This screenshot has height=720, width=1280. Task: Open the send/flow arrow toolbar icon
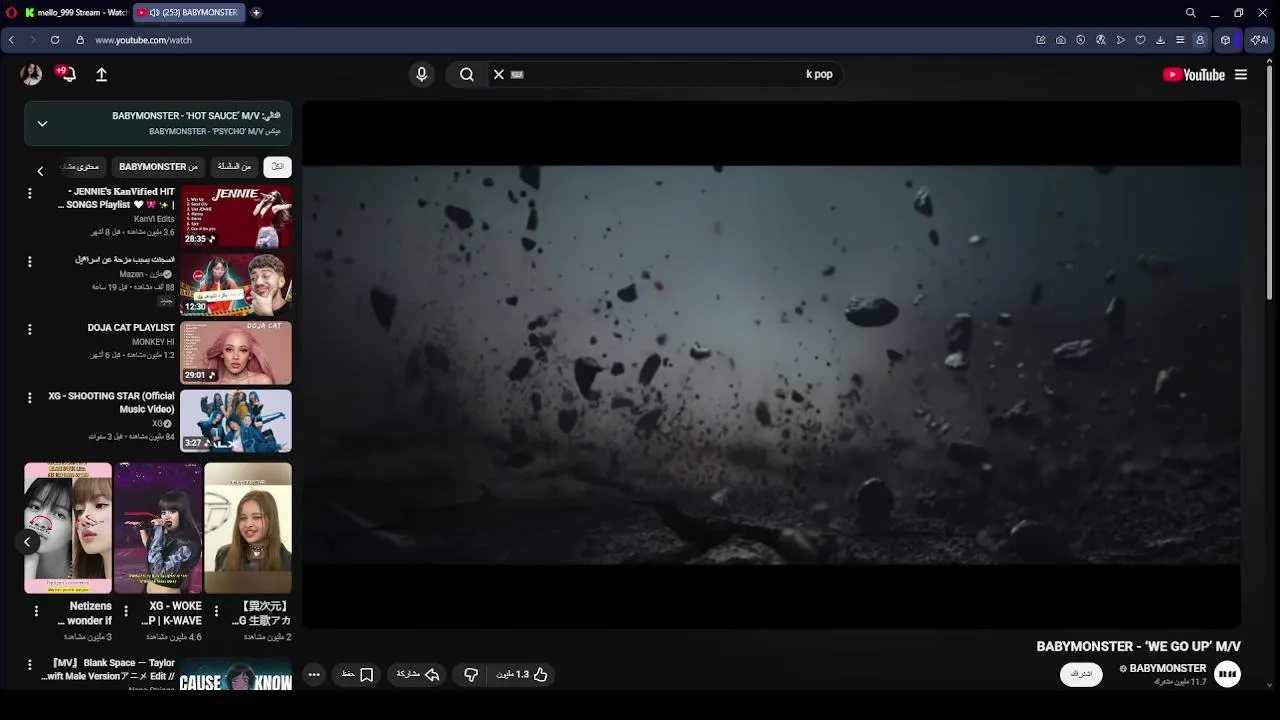pyautogui.click(x=1121, y=40)
